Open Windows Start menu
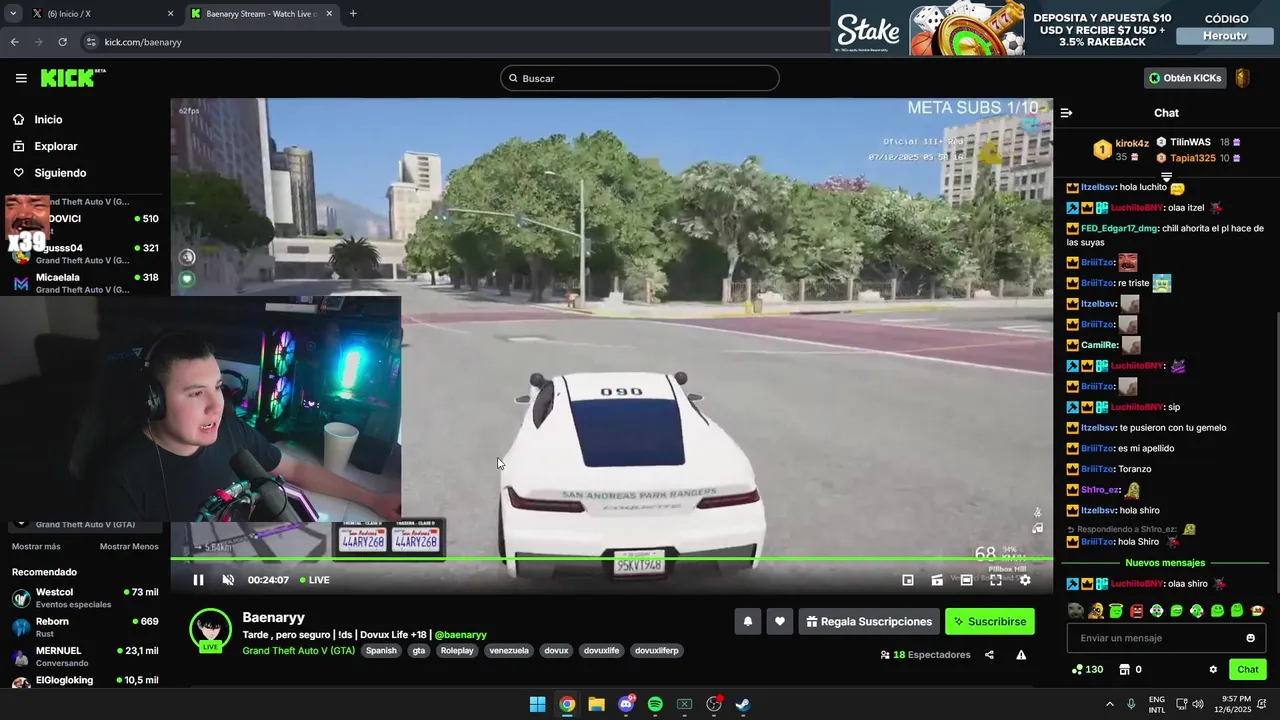 (x=537, y=704)
